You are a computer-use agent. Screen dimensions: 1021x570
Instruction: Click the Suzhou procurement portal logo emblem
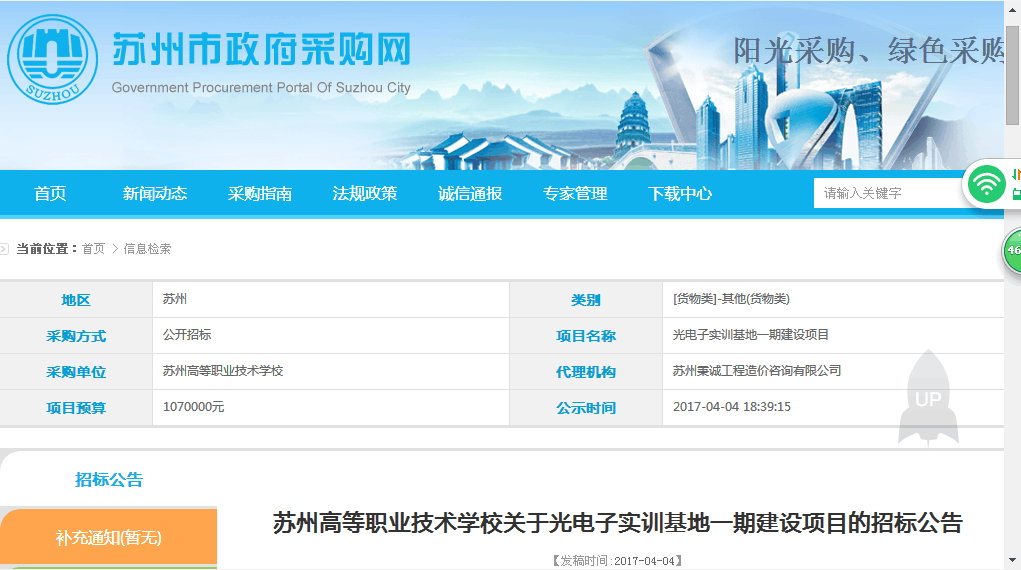pos(52,59)
